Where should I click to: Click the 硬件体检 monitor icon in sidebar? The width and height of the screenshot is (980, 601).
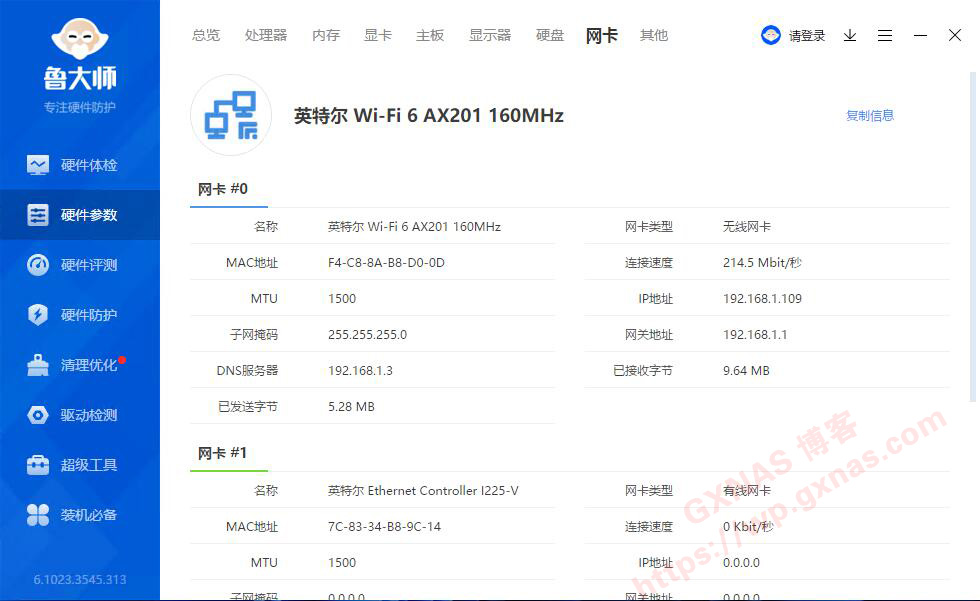point(38,165)
